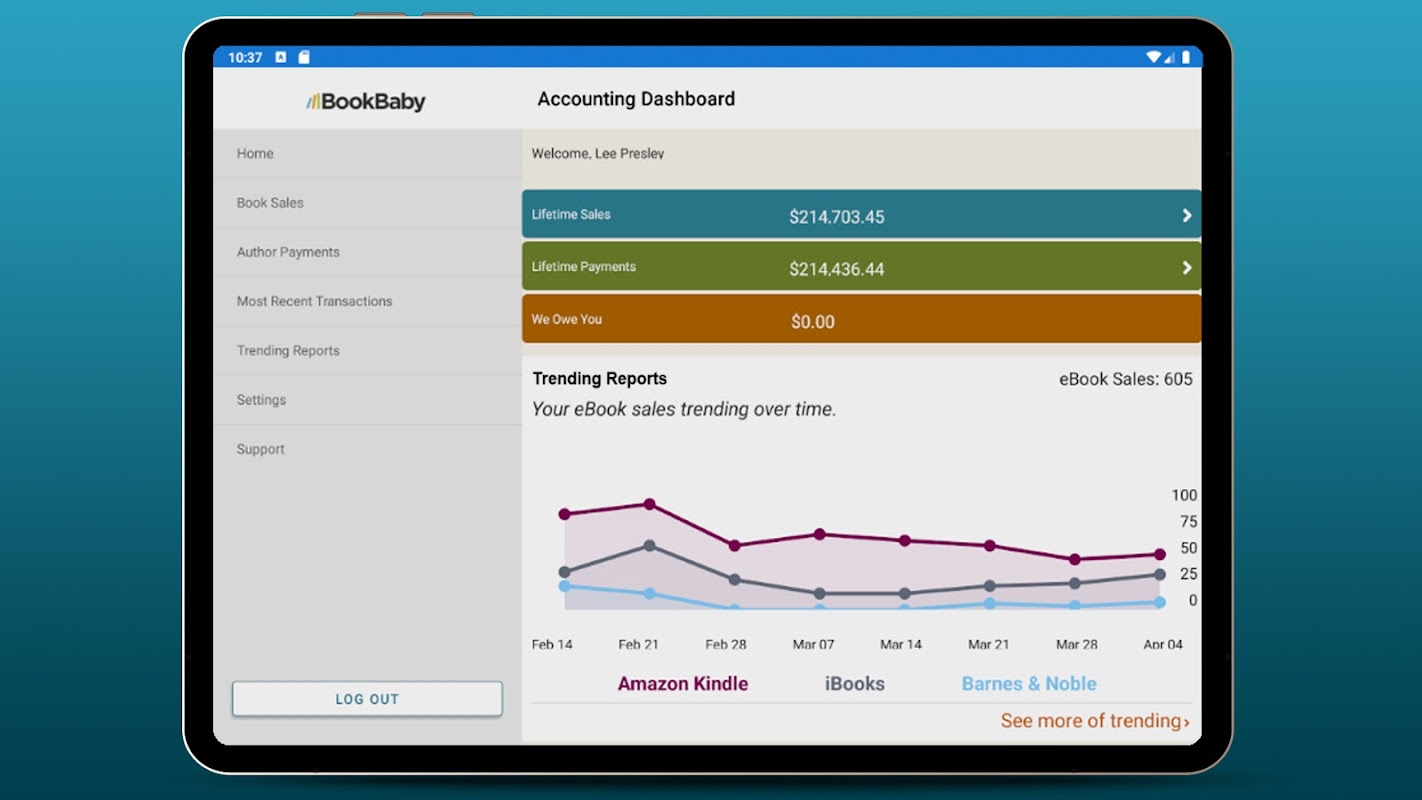Screen dimensions: 1422x800
Task: Expand Lifetime Payments chevron arrow
Action: (x=1187, y=267)
